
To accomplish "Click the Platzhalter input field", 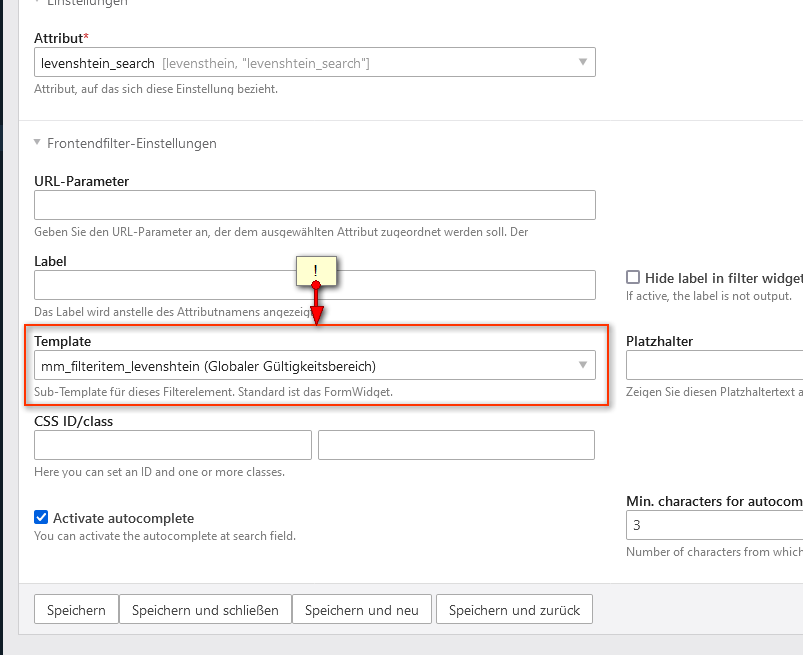I will [x=714, y=365].
